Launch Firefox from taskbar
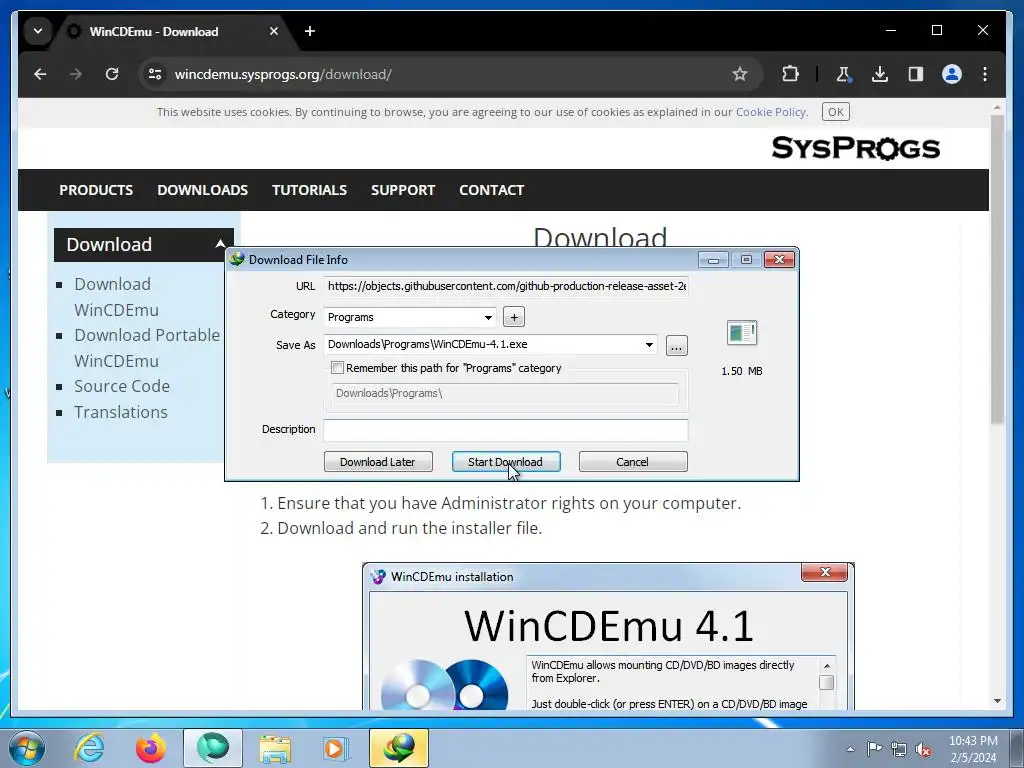The width and height of the screenshot is (1024, 768). (x=151, y=748)
